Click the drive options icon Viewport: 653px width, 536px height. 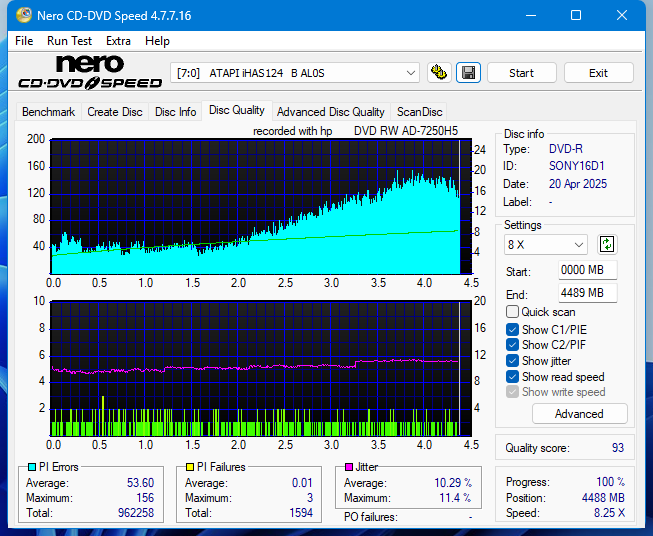click(439, 73)
